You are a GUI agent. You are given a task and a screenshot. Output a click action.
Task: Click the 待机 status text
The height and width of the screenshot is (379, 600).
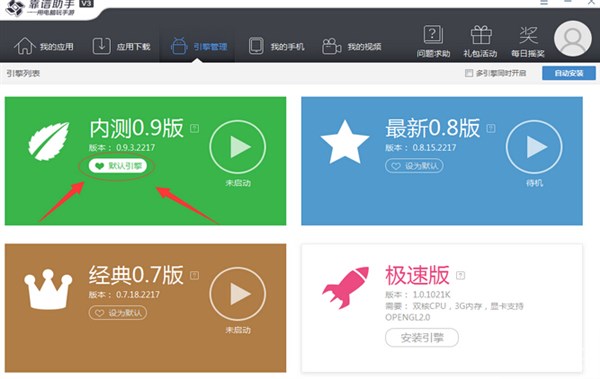tap(534, 183)
